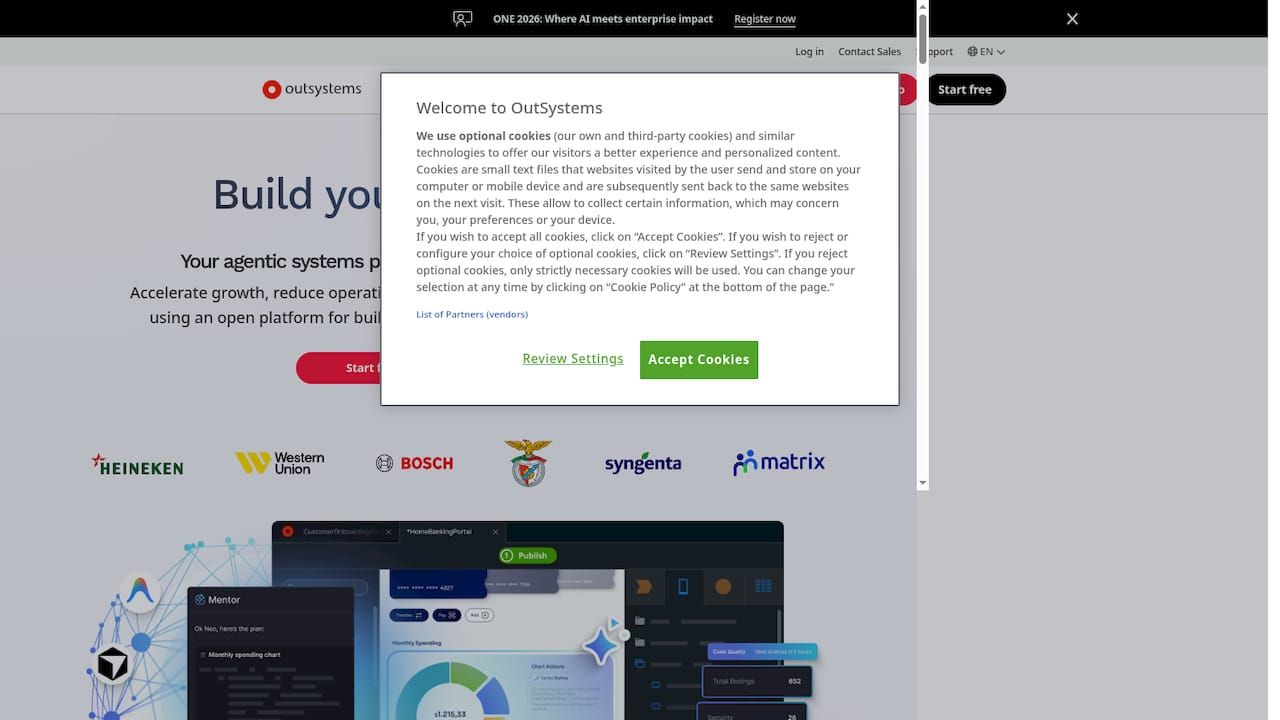
Task: Click the Total Findings 852 card
Action: point(755,681)
